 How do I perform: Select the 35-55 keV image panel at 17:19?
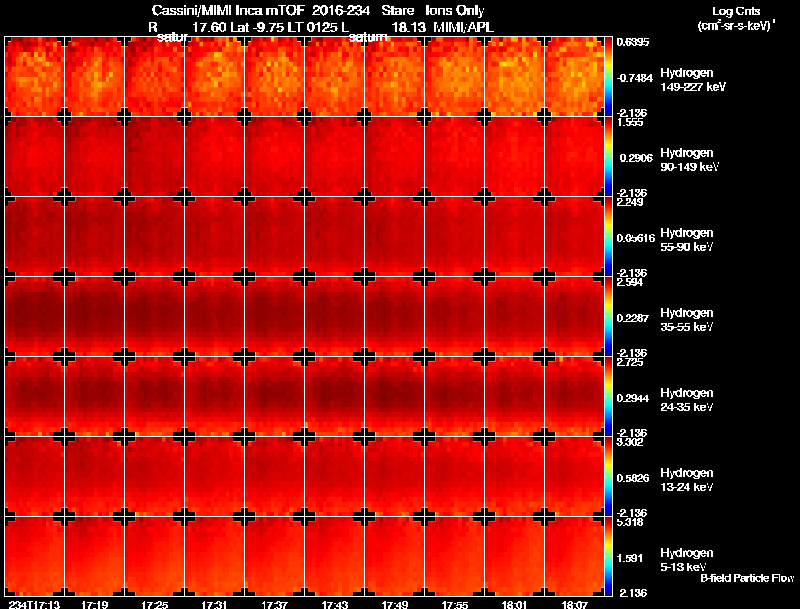click(x=94, y=317)
